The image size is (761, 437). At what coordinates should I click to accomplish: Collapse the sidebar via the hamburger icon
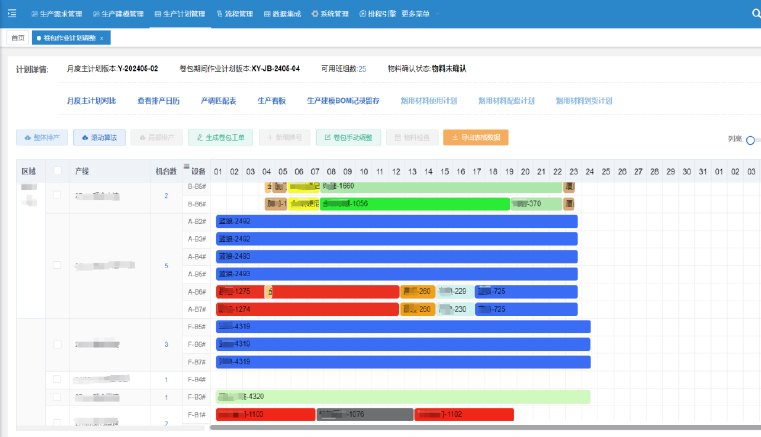pyautogui.click(x=12, y=14)
